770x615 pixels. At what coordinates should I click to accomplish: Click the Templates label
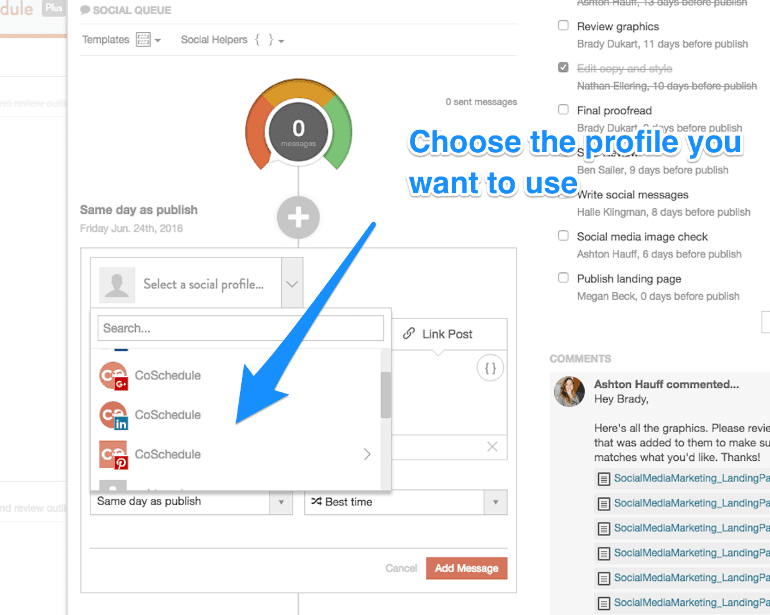coord(106,40)
